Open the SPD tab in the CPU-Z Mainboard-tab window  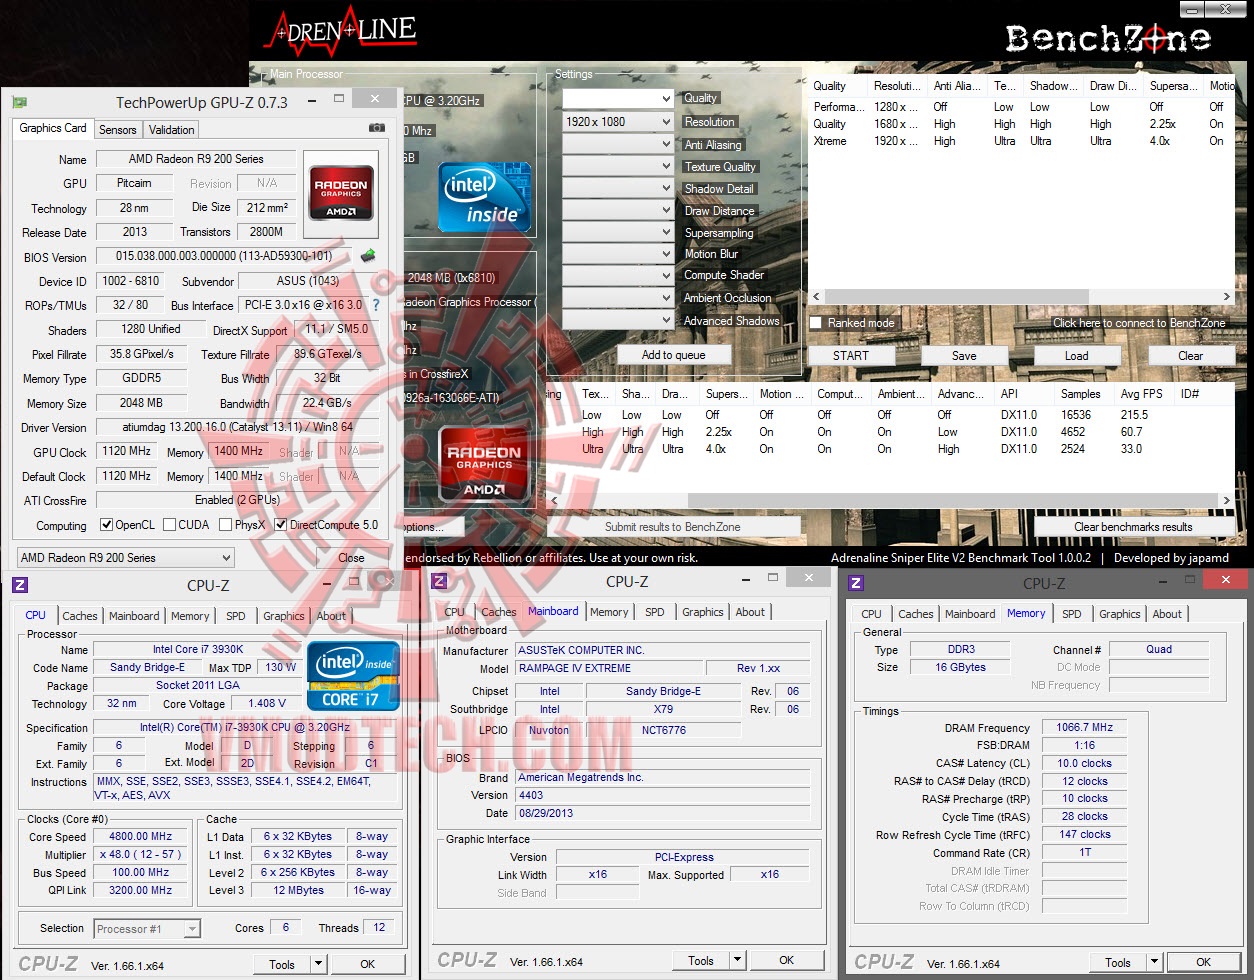[654, 612]
